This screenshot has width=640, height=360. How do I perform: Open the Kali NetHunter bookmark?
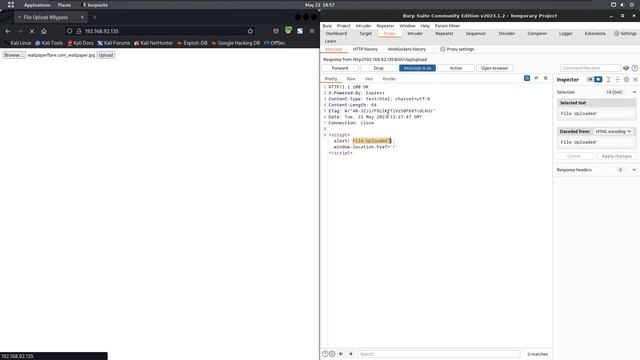[153, 43]
